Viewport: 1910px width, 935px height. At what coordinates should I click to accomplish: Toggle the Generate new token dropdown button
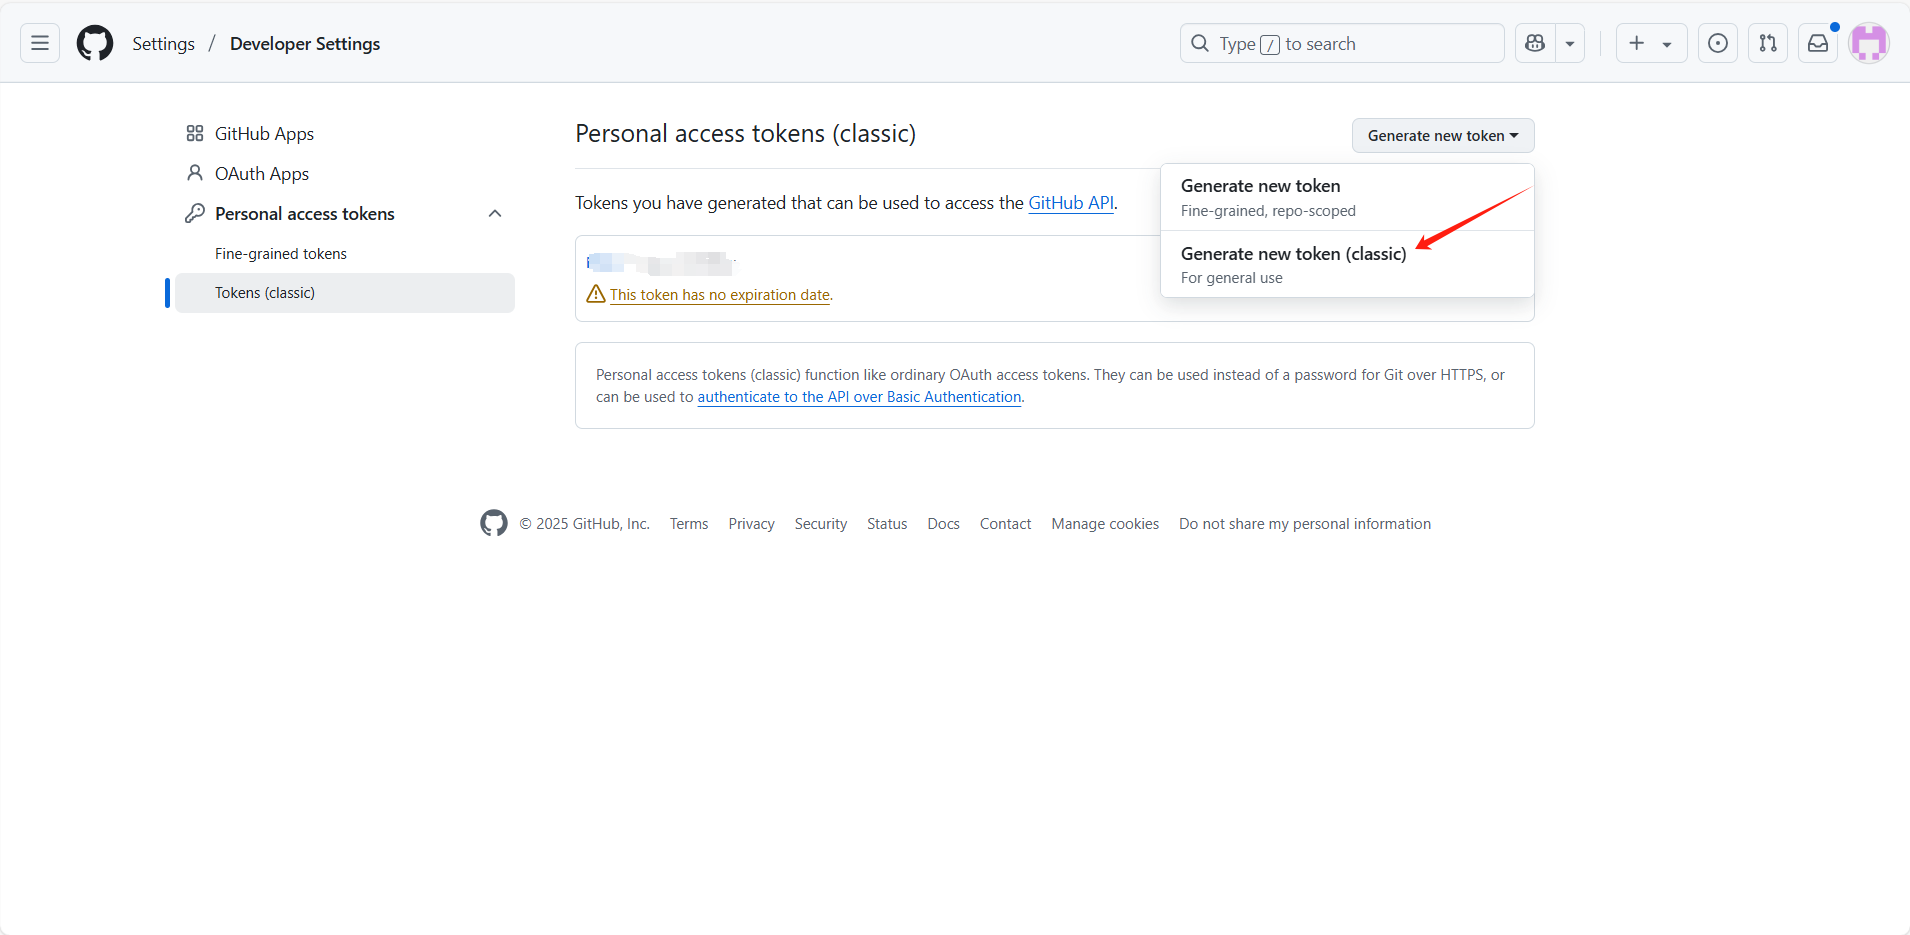pos(1442,136)
